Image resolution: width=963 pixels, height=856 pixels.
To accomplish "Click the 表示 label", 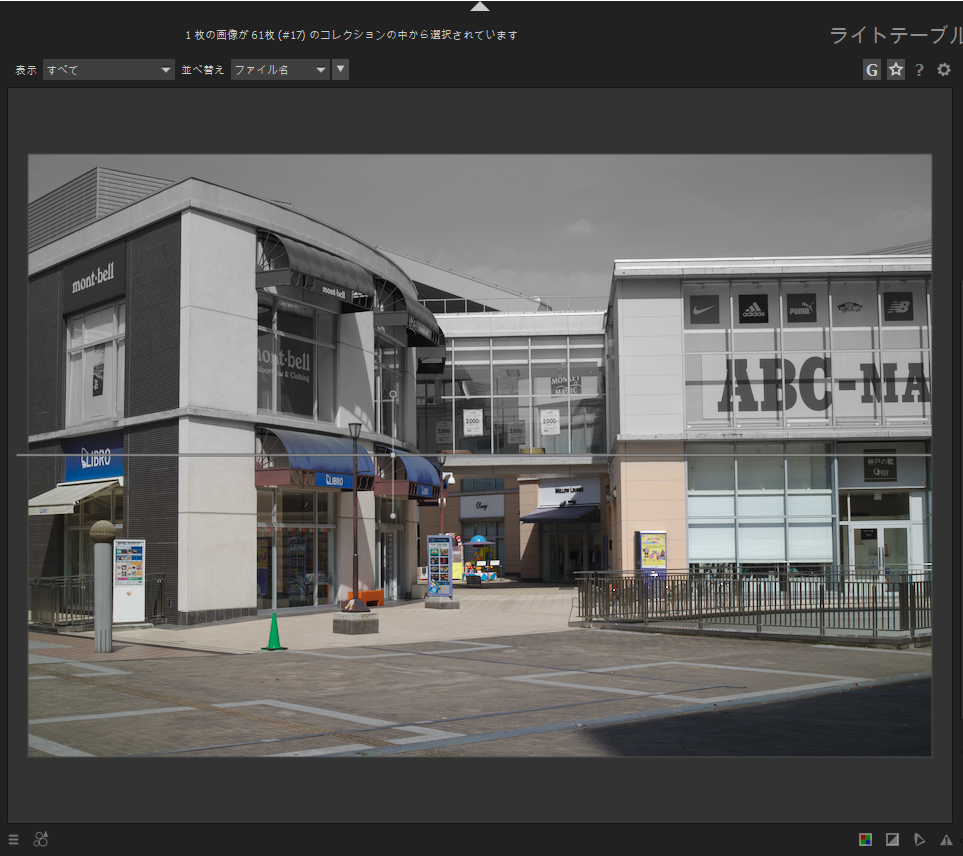I will tap(26, 70).
